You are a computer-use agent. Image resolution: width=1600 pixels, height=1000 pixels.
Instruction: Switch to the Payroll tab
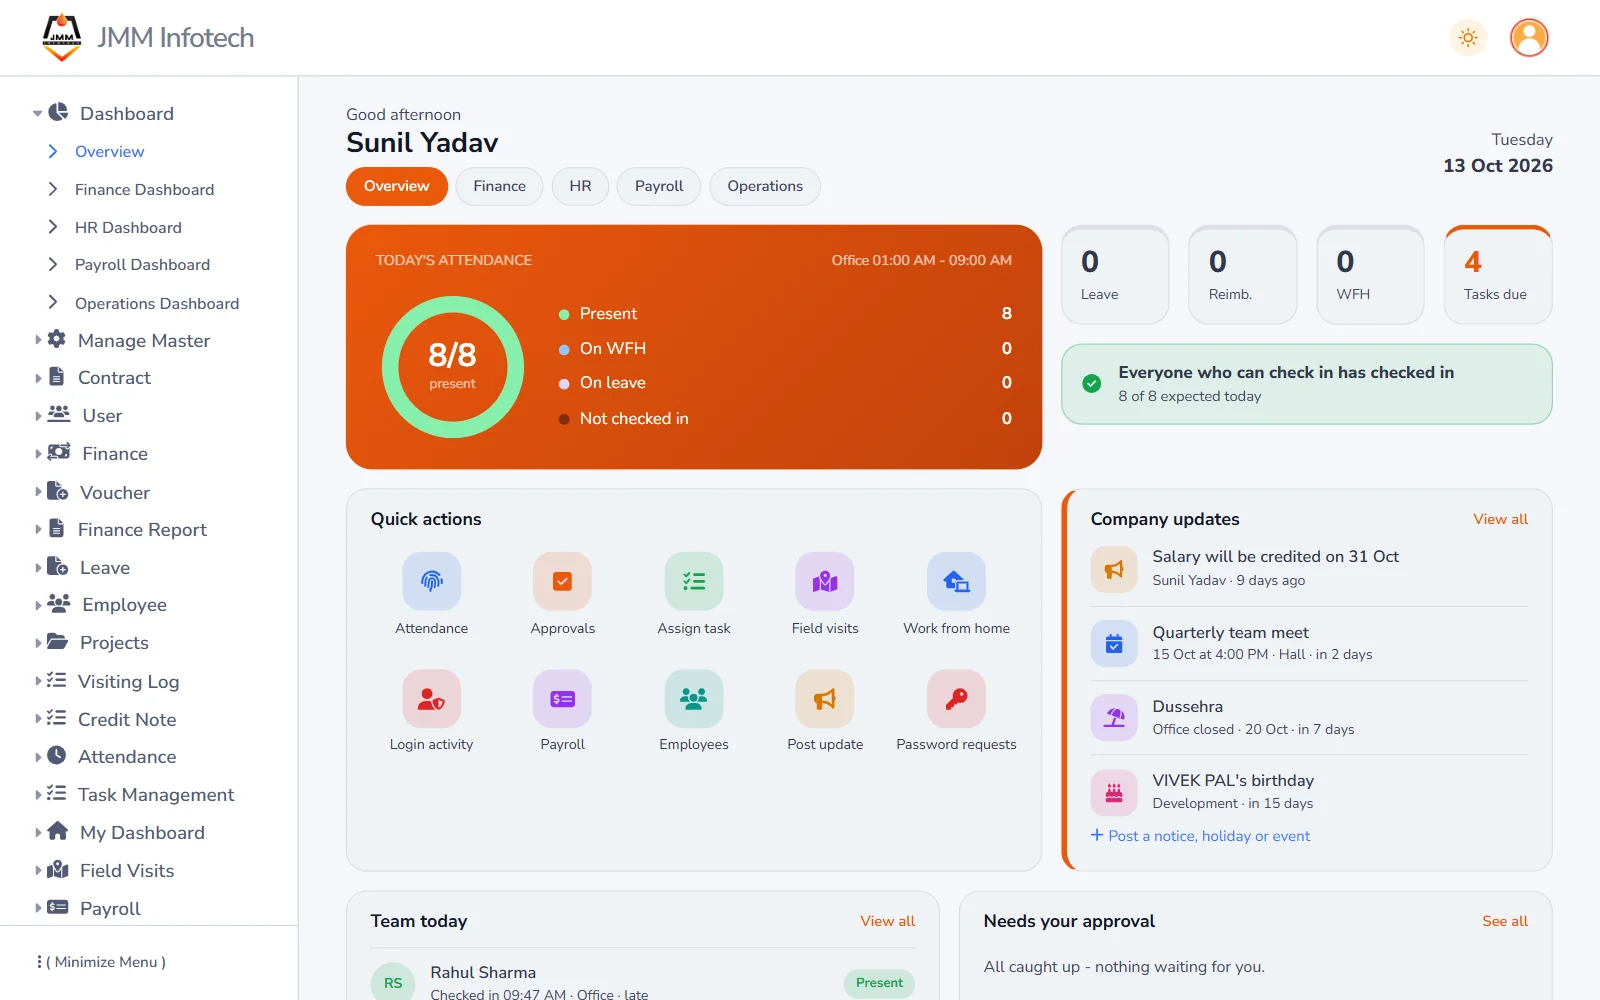tap(659, 186)
